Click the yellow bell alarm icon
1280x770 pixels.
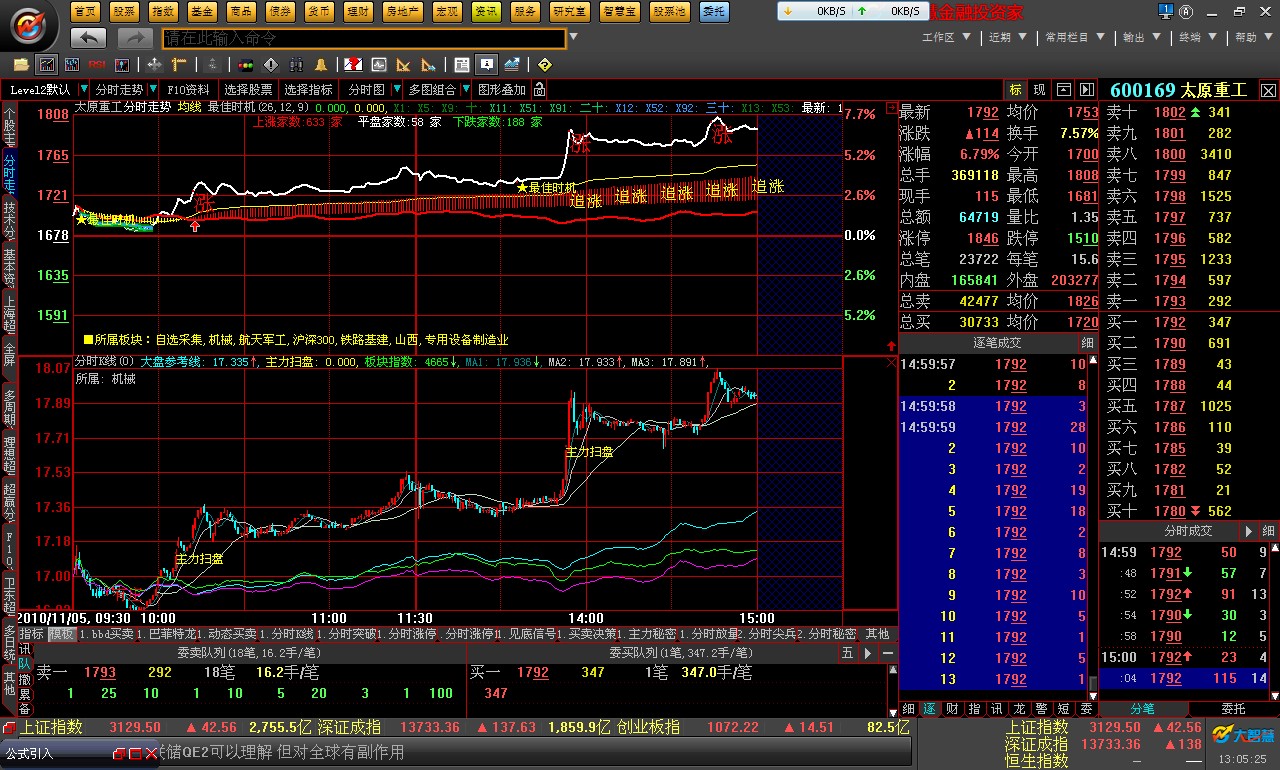point(320,65)
